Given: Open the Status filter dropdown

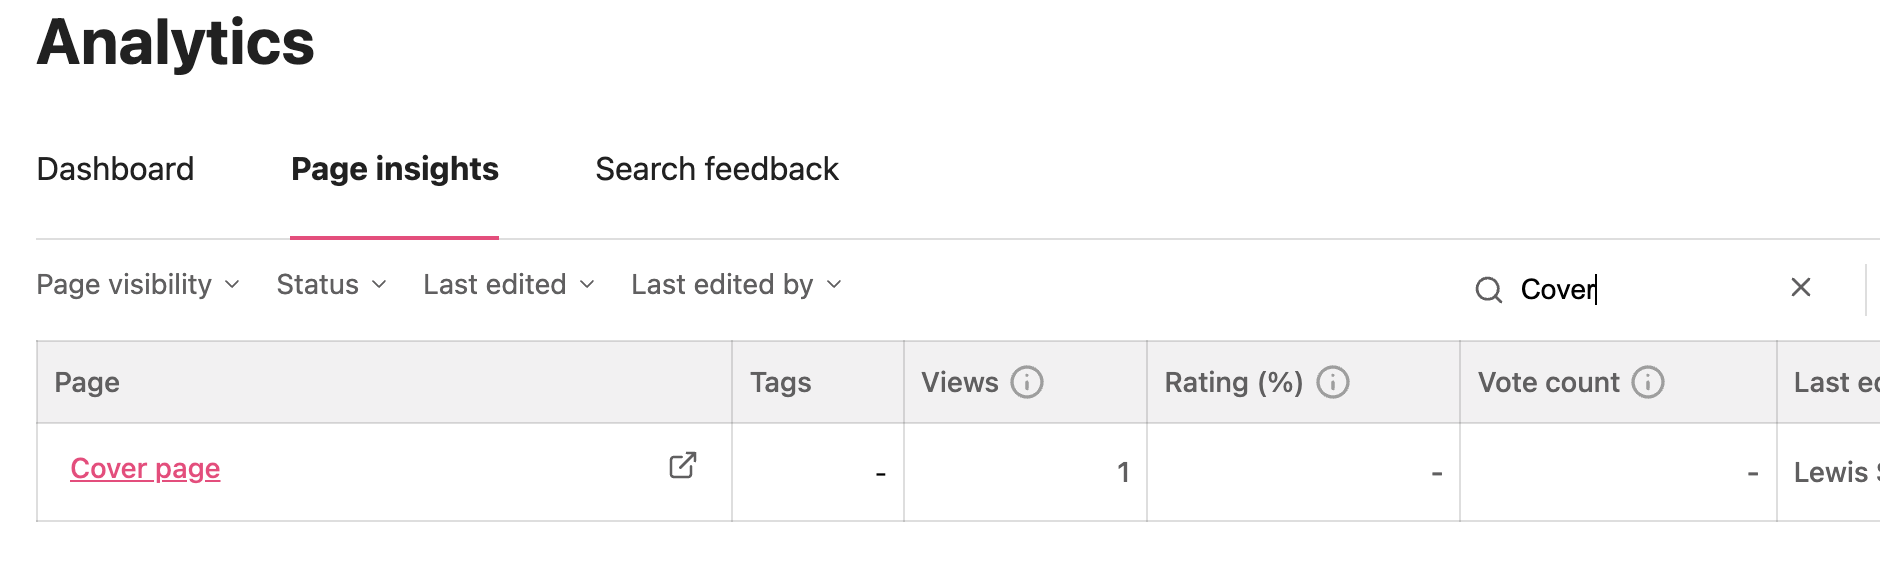Looking at the screenshot, I should 332,285.
